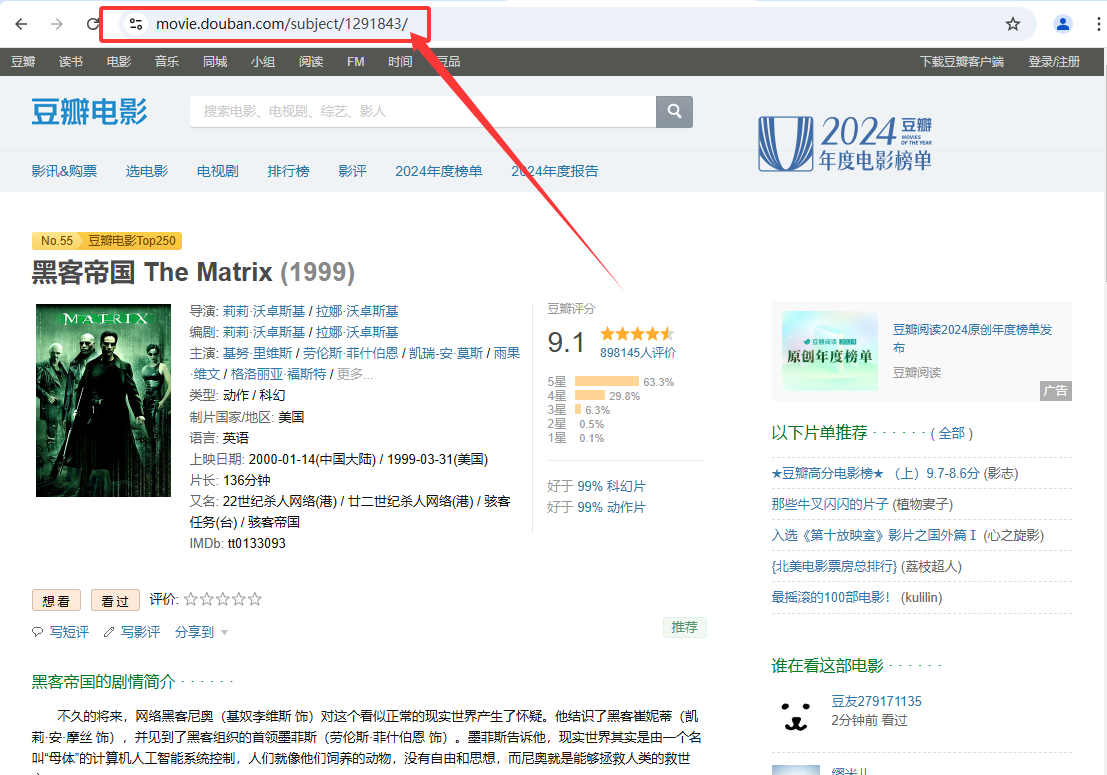Click the magnifier search button
This screenshot has width=1107, height=775.
(674, 112)
